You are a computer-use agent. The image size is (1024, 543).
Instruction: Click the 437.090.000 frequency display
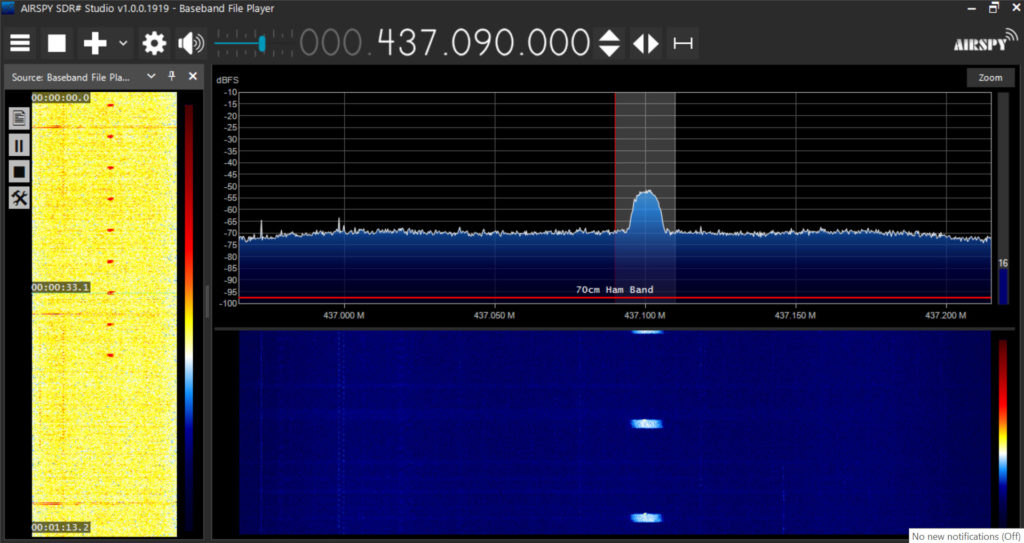pos(483,43)
